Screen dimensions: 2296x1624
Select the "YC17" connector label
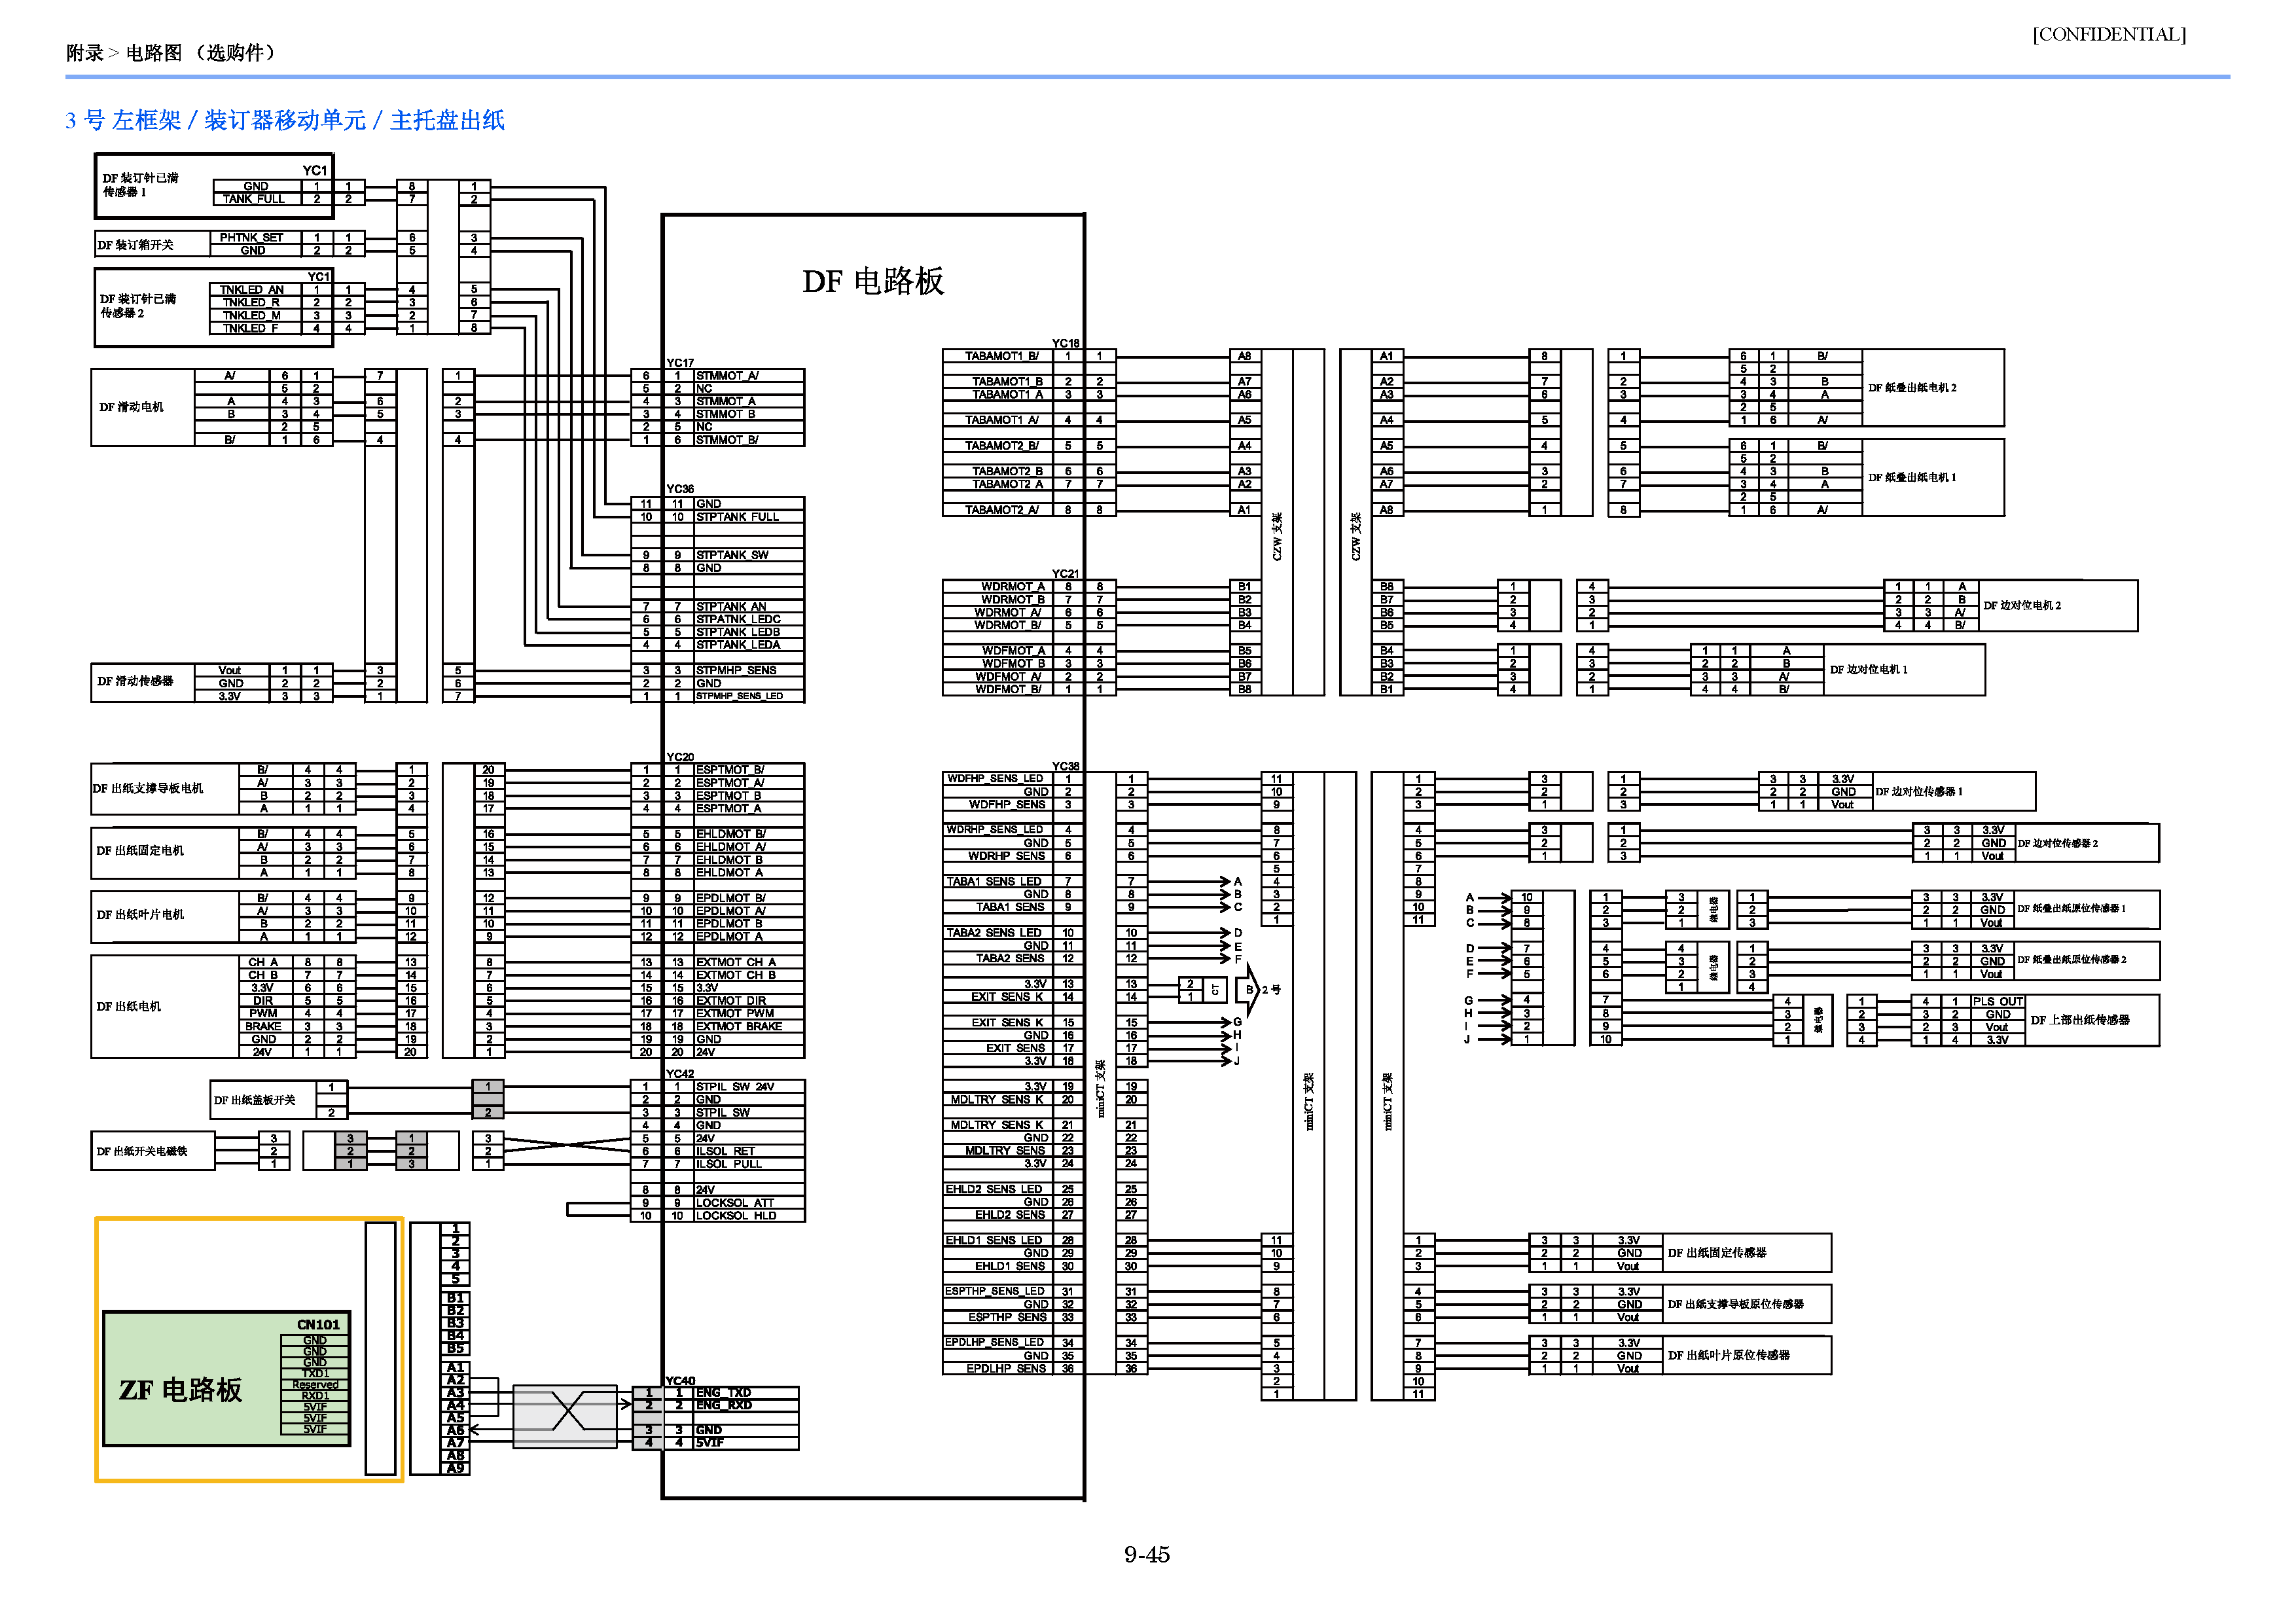[x=680, y=363]
